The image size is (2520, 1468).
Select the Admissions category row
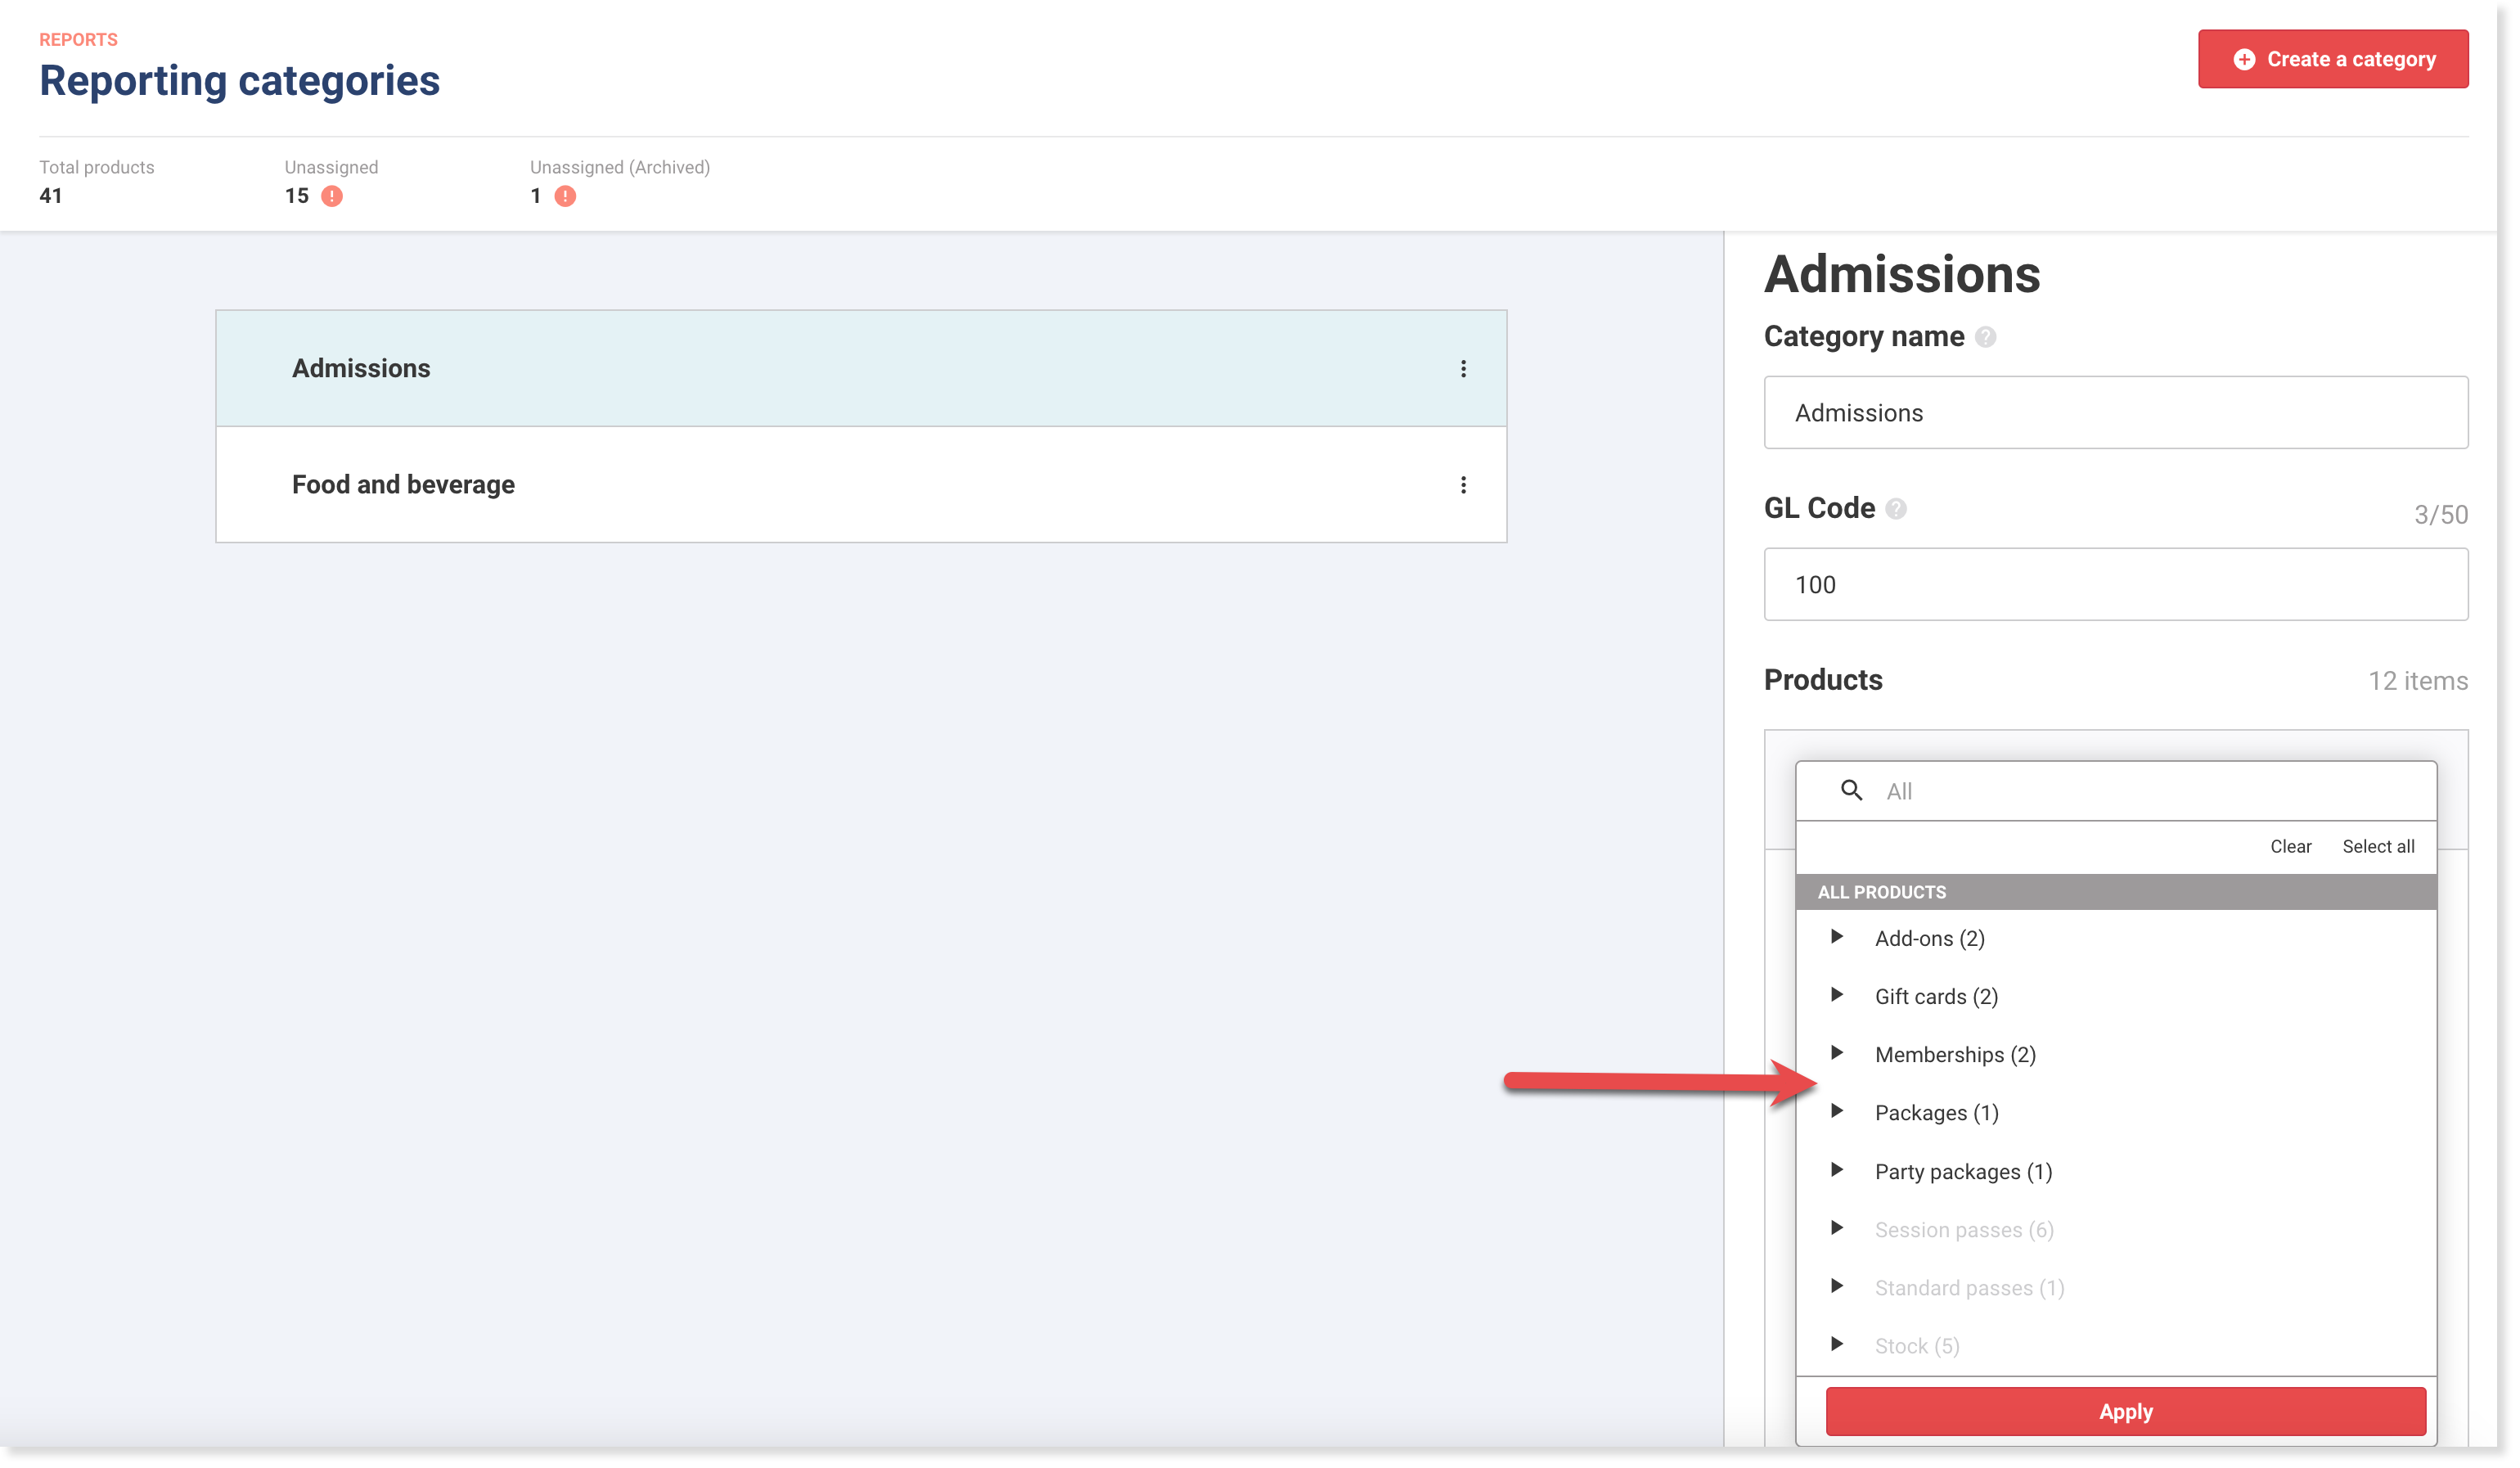[861, 369]
